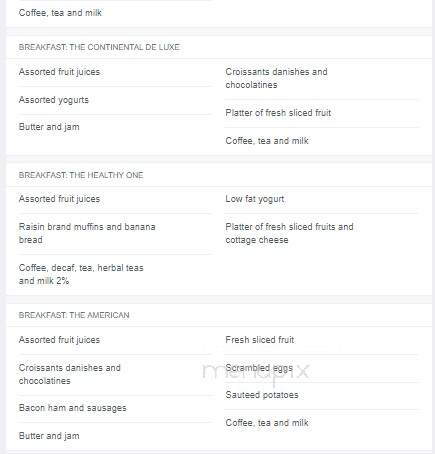Click Assorted fruit juices under The Healthy One
The height and width of the screenshot is (454, 435).
(x=59, y=199)
